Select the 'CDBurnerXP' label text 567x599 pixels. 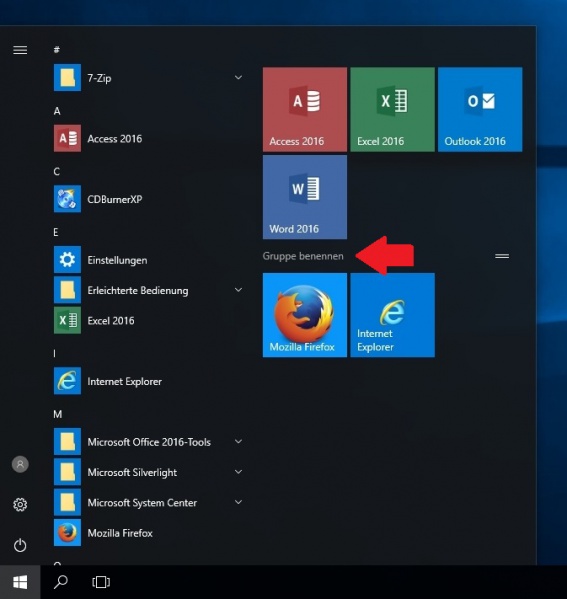115,199
